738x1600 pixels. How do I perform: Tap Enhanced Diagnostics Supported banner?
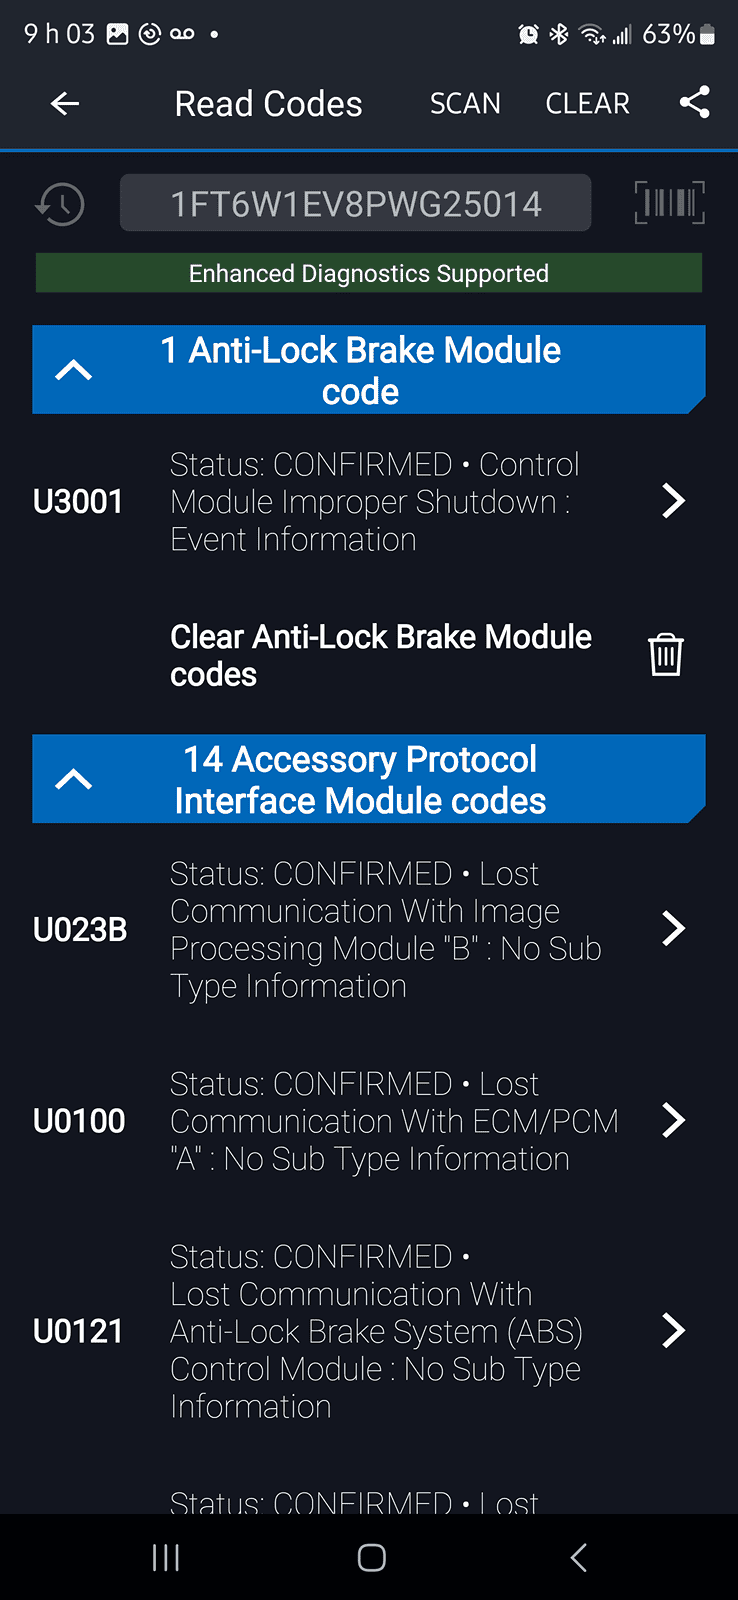[368, 273]
